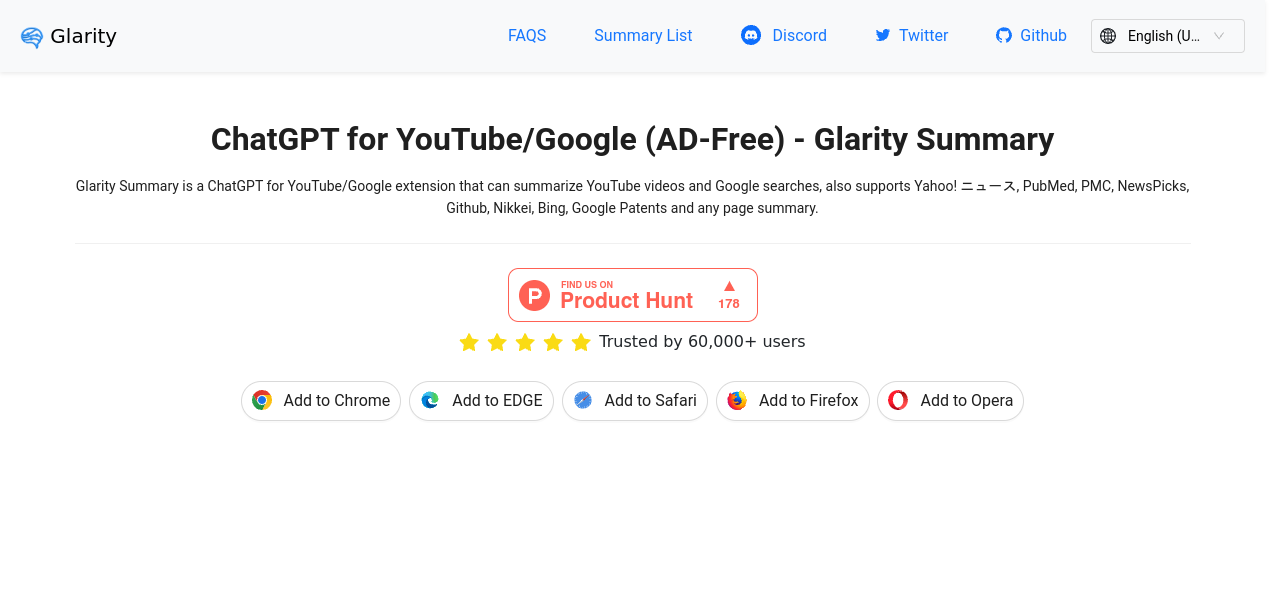This screenshot has width=1280, height=600.
Task: Click the Add to Safari button label
Action: point(650,400)
